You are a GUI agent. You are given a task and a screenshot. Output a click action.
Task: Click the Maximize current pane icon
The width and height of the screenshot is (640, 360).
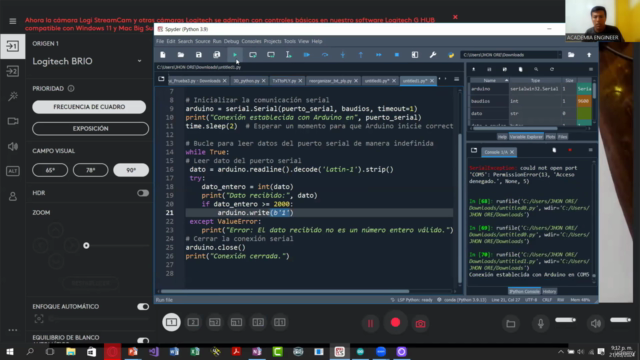tap(415, 55)
